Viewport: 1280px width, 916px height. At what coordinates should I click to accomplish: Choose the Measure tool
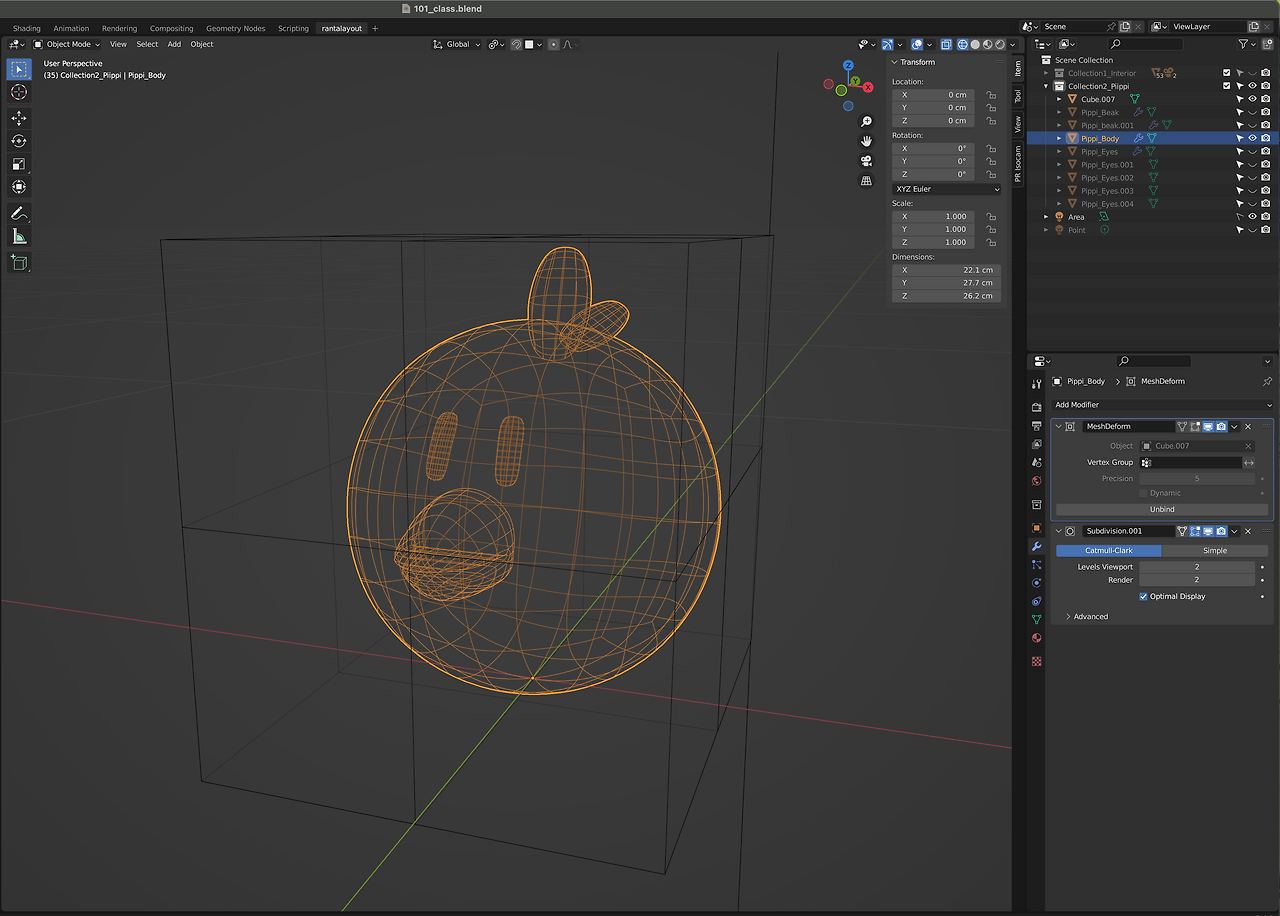coord(19,237)
